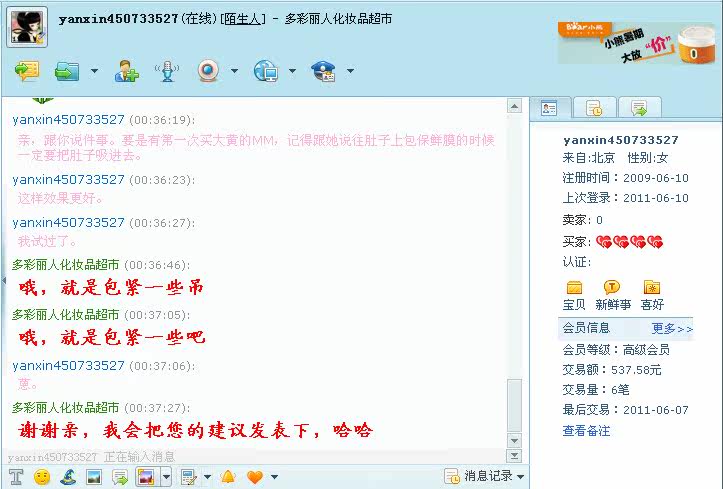The image size is (723, 489).
Task: Click the send picture icon
Action: click(94, 477)
